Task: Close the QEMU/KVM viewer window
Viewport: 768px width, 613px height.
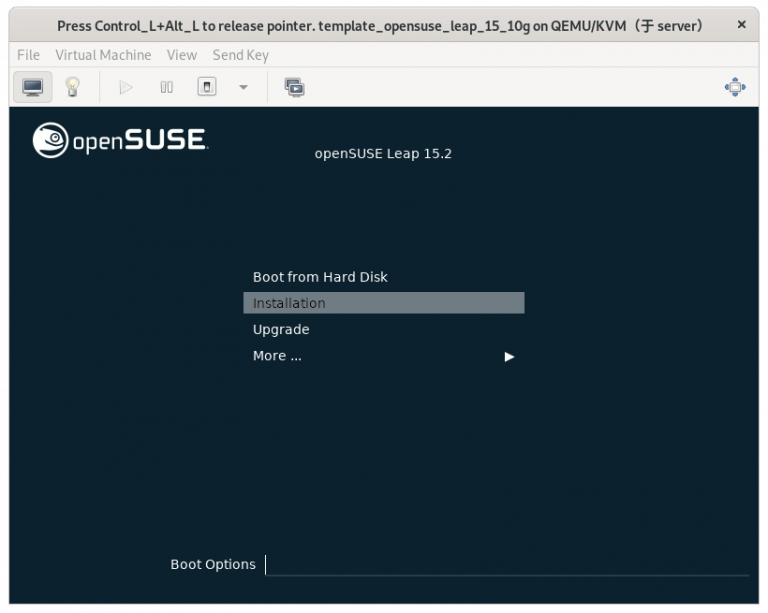Action: 742,24
